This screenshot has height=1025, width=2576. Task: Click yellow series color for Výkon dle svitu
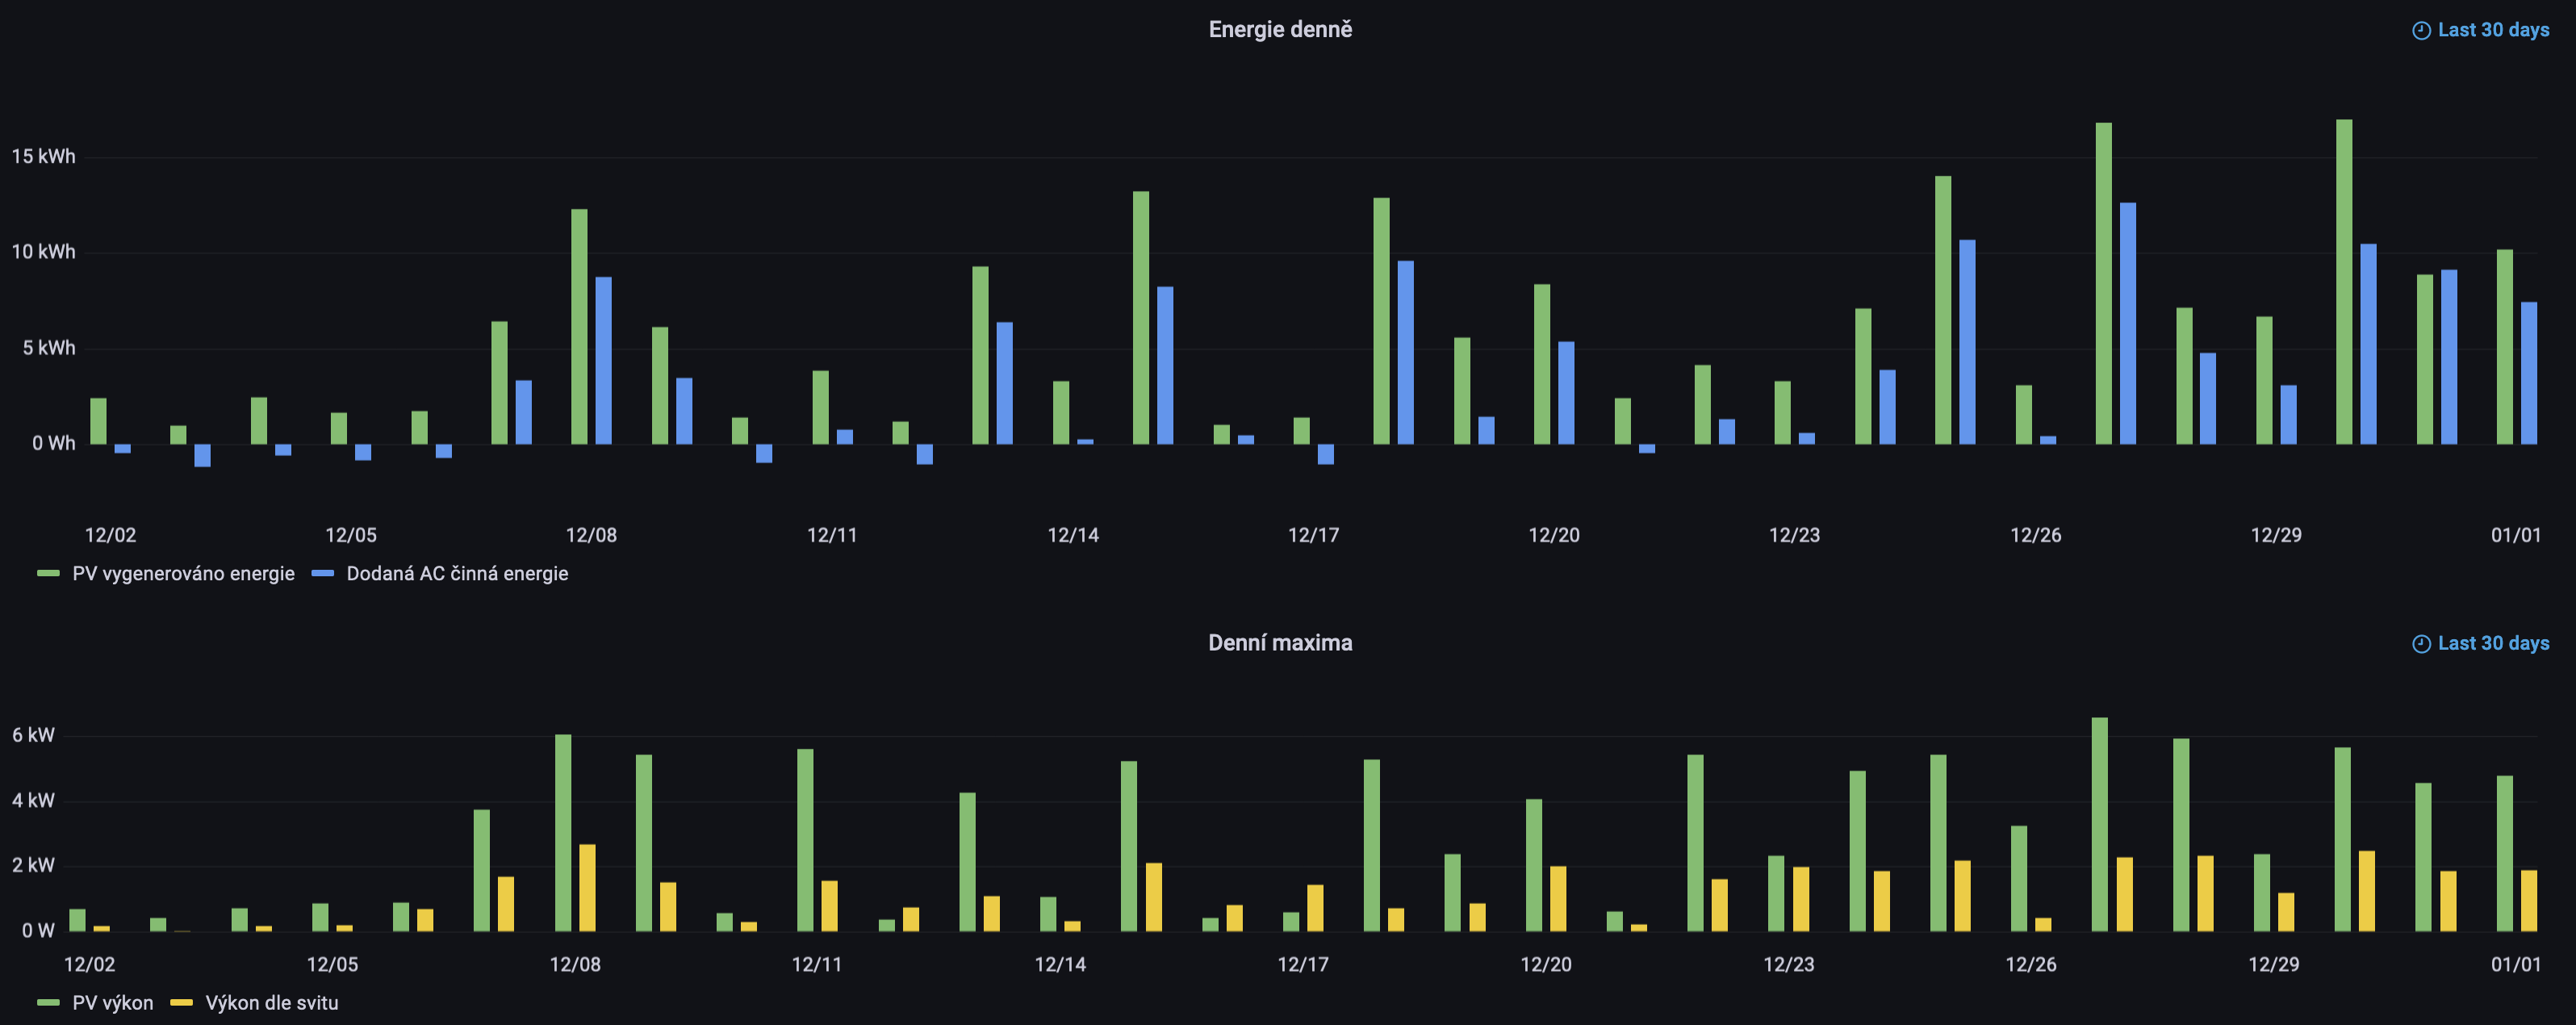[181, 1003]
